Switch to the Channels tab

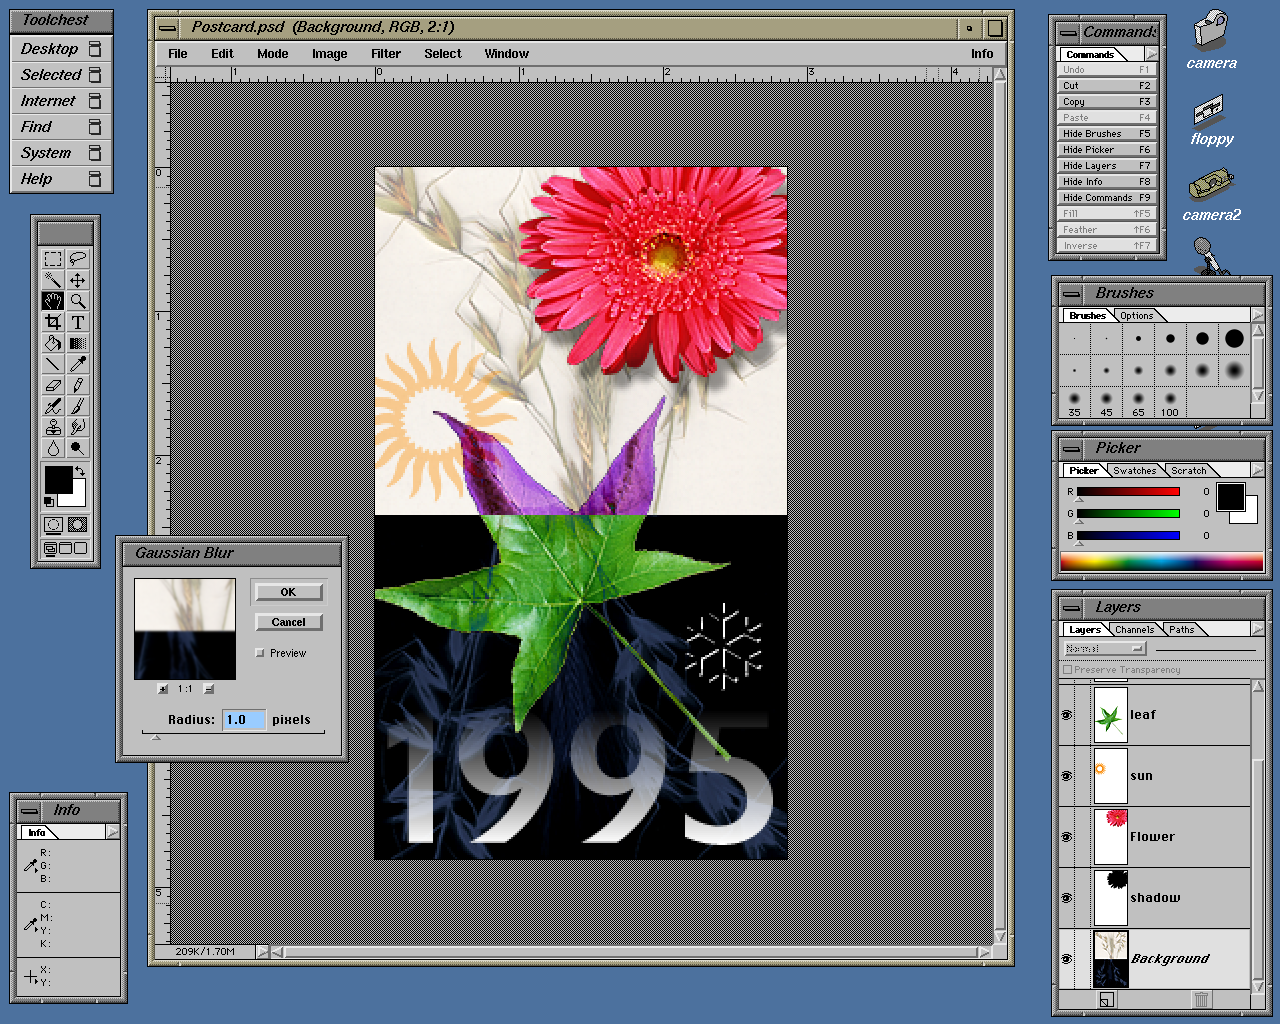pyautogui.click(x=1135, y=629)
